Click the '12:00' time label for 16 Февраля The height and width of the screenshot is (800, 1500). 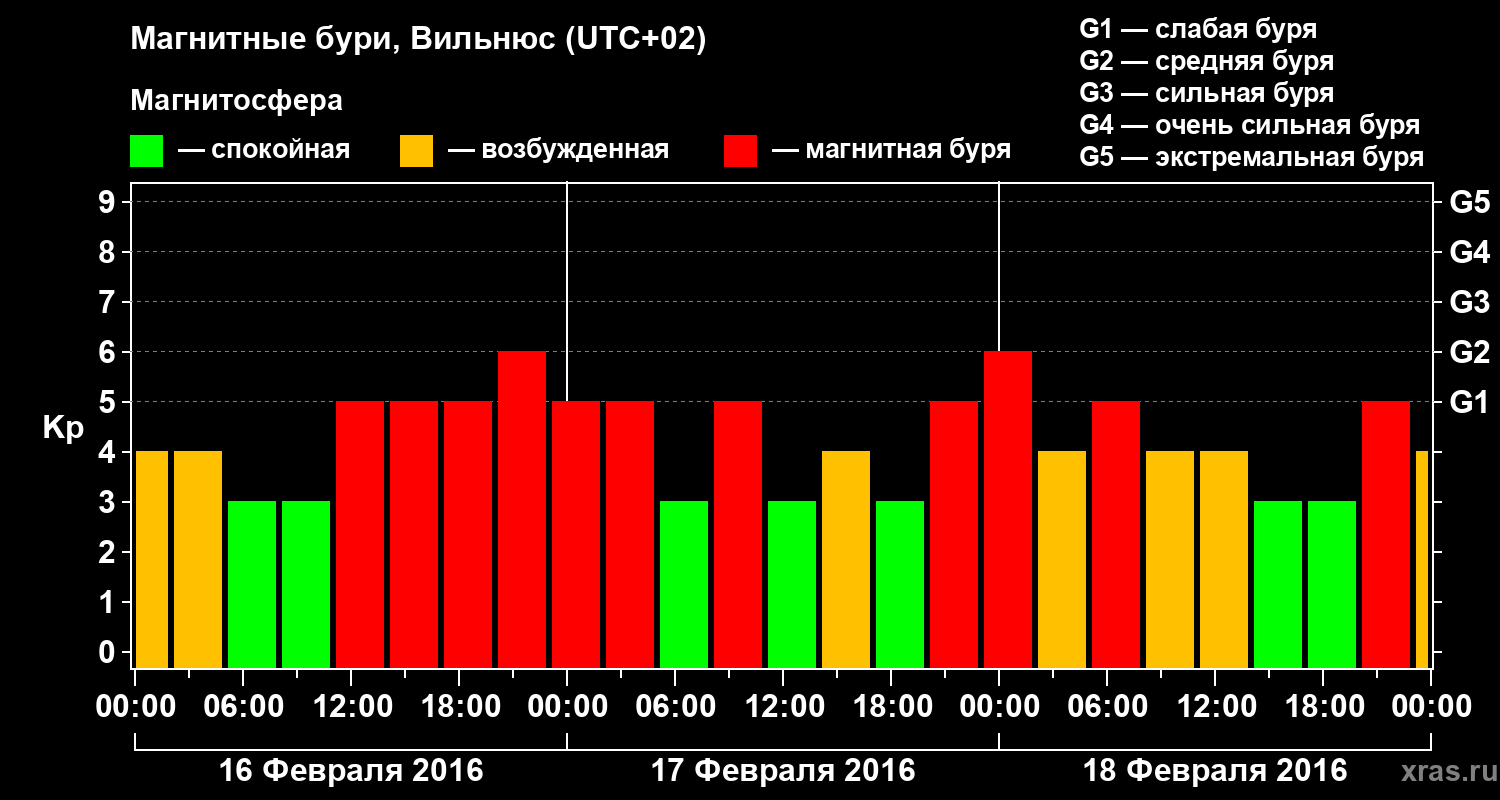click(x=351, y=706)
